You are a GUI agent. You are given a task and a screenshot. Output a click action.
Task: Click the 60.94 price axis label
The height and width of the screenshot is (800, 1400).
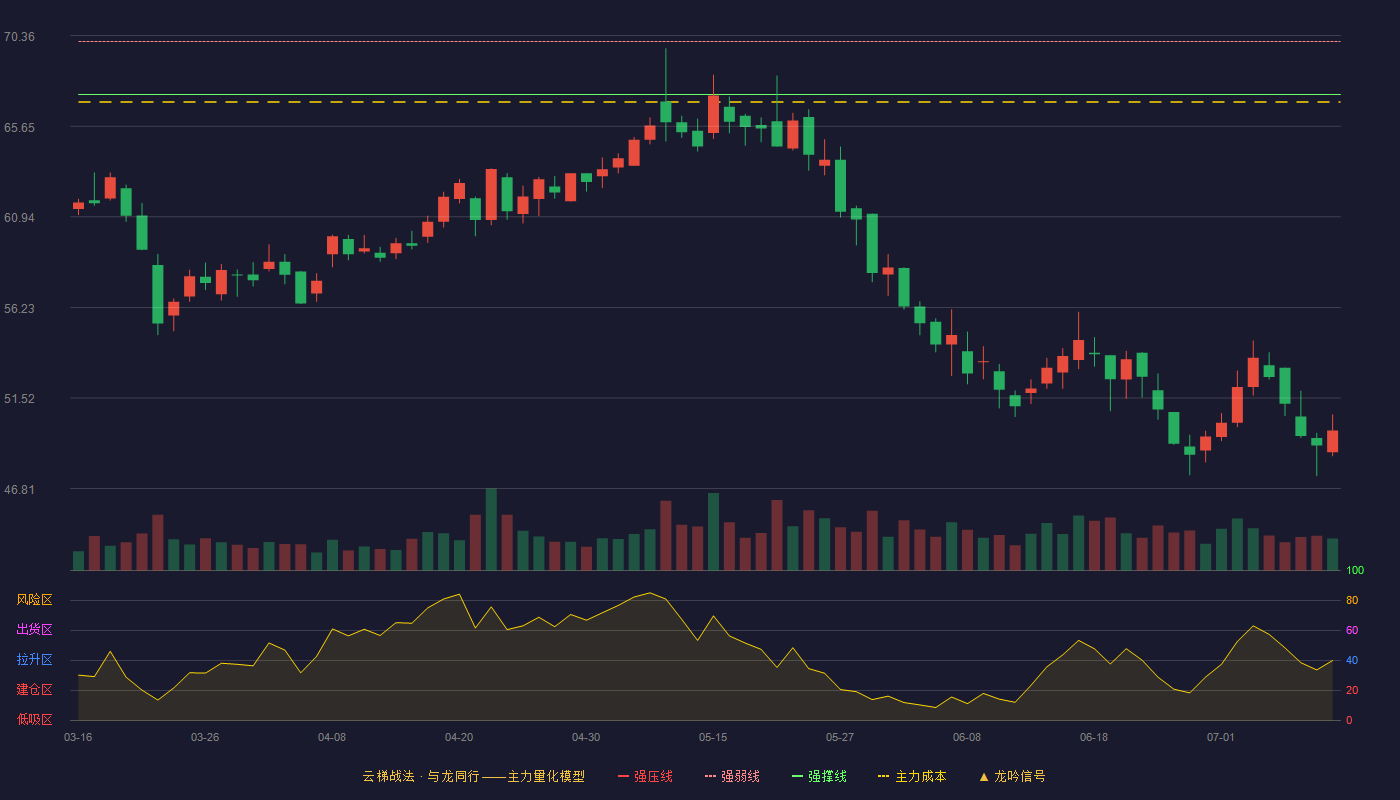tap(19, 218)
